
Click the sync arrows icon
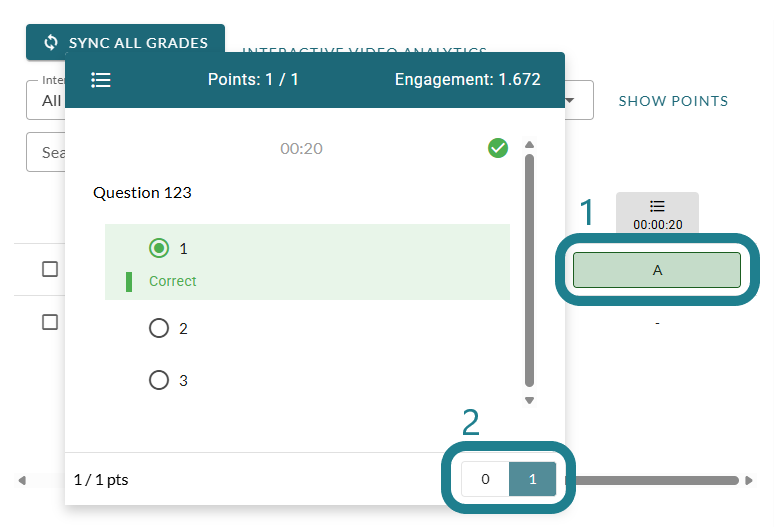(x=51, y=42)
